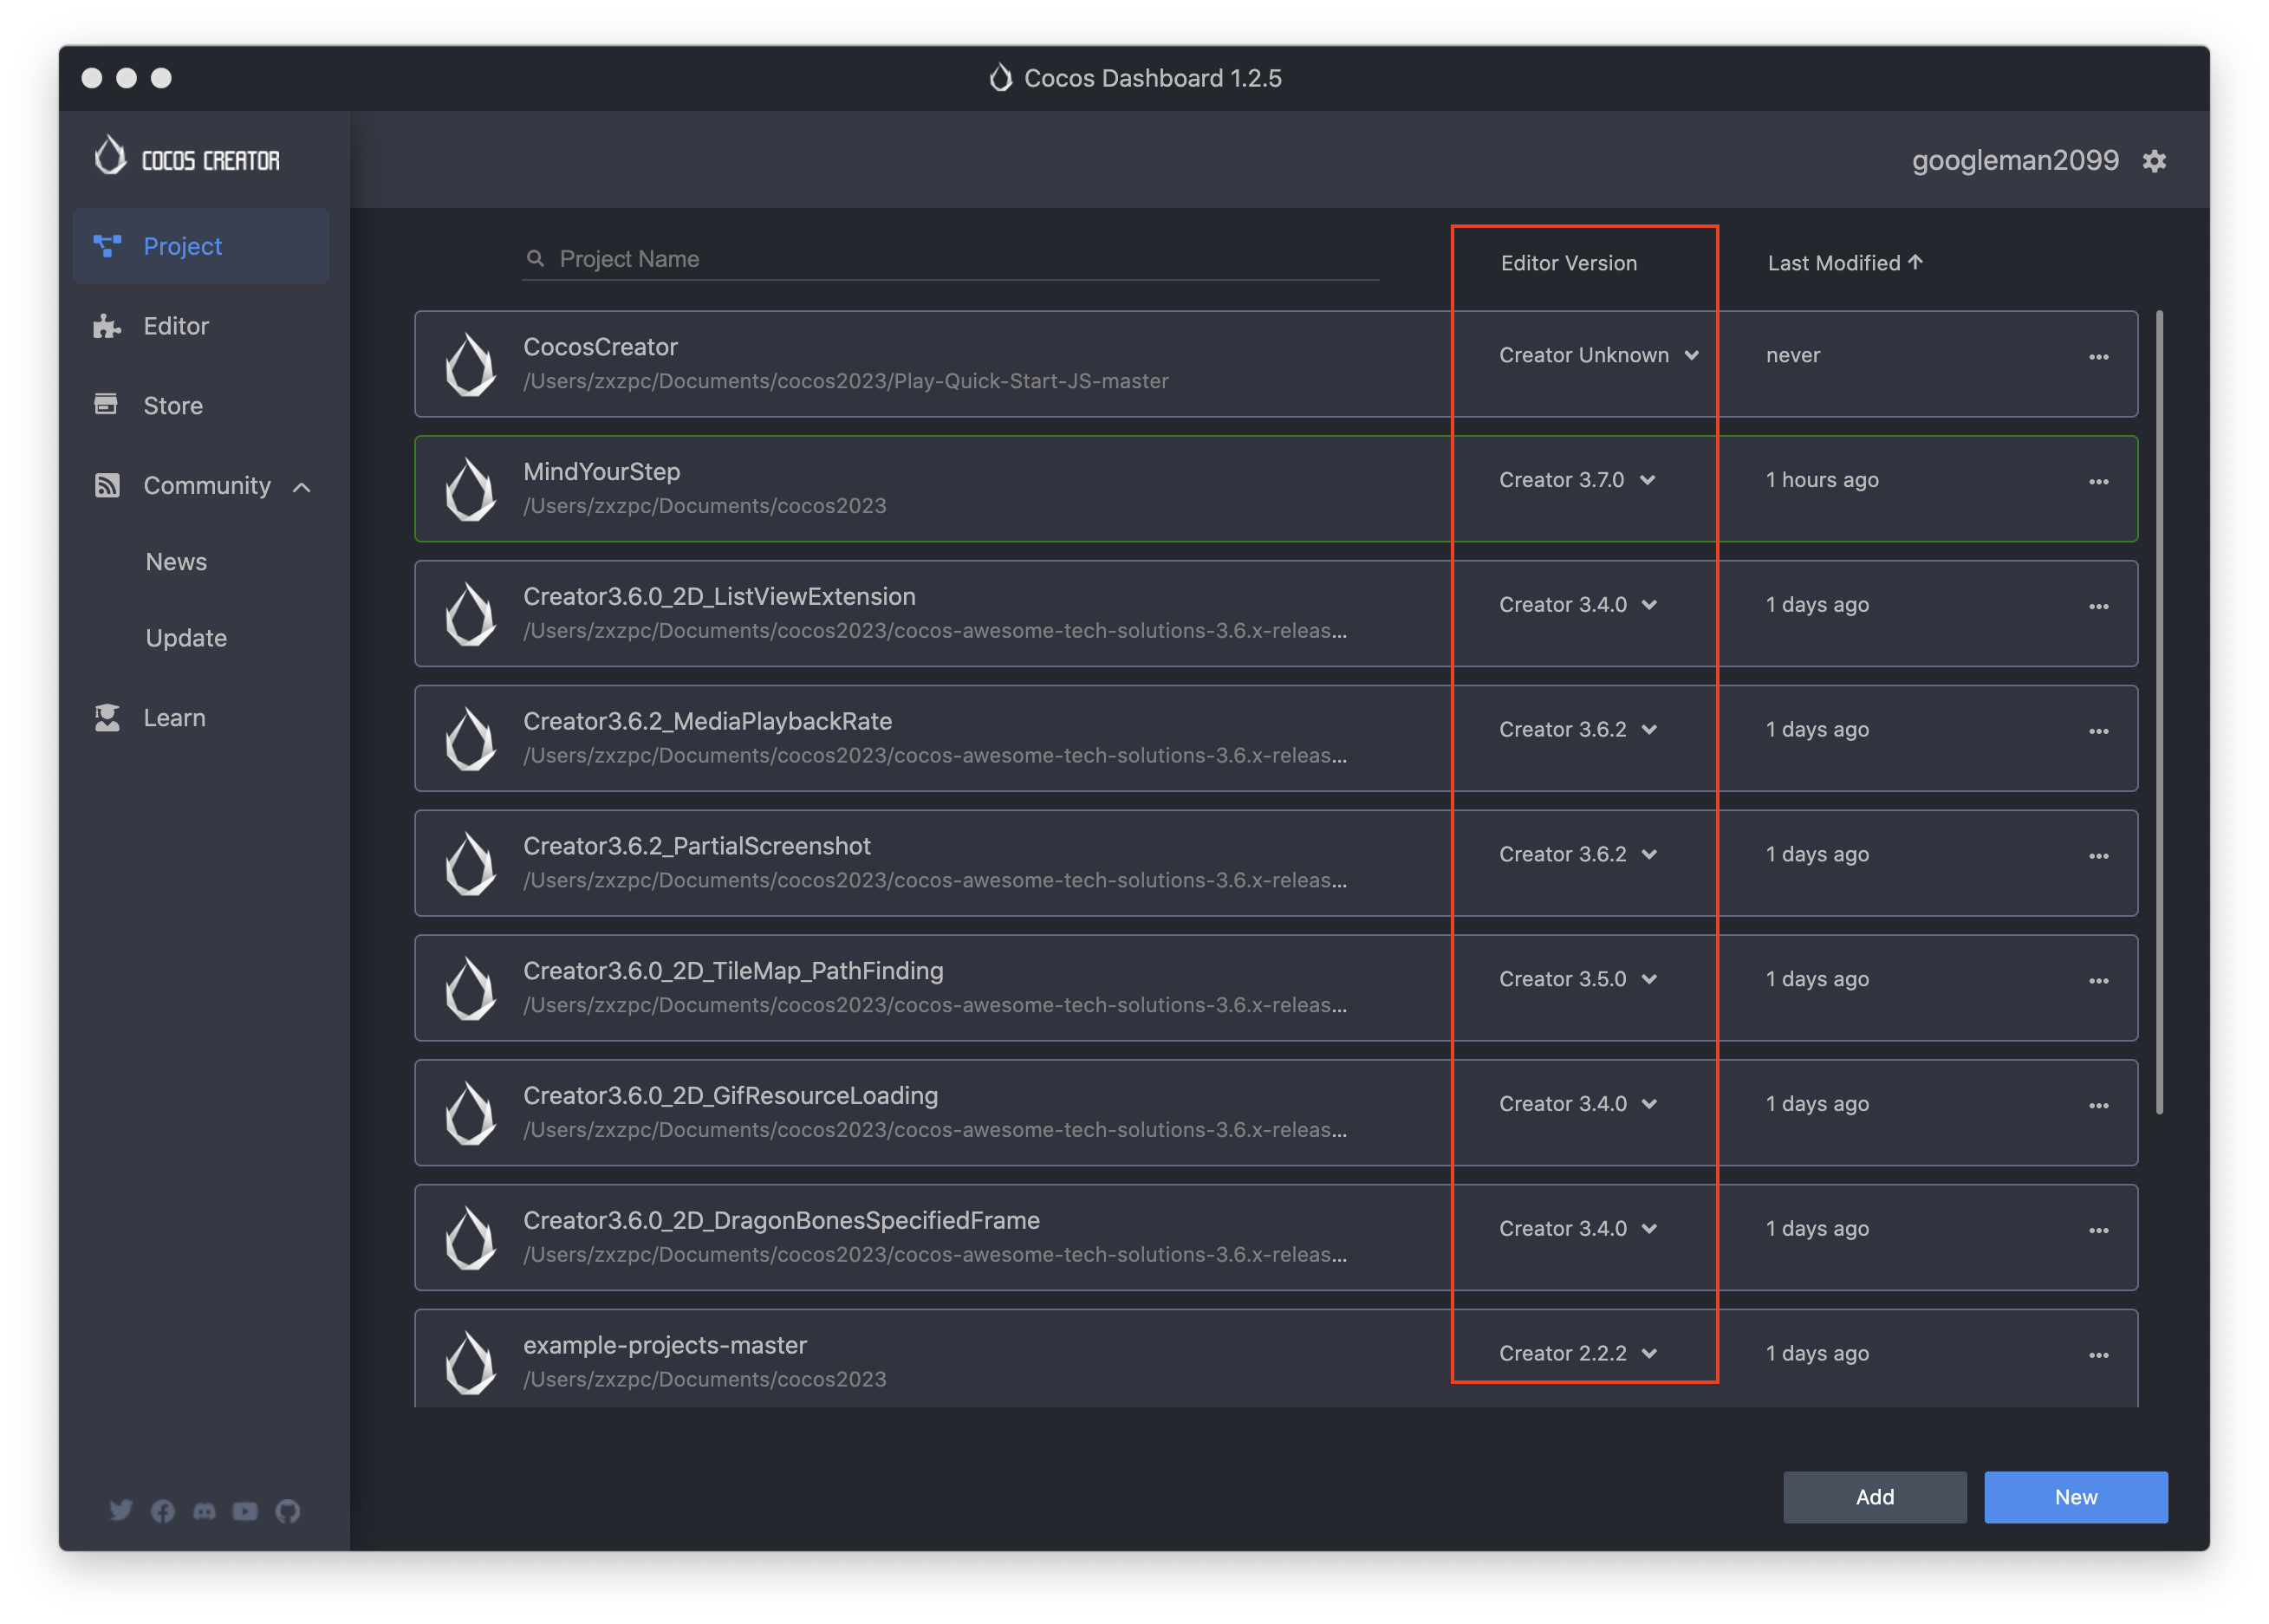Viewport: 2269px width, 1624px height.
Task: Open more options for Creator3.6.0_2D_TileMap_PathFinding
Action: [x=2099, y=981]
